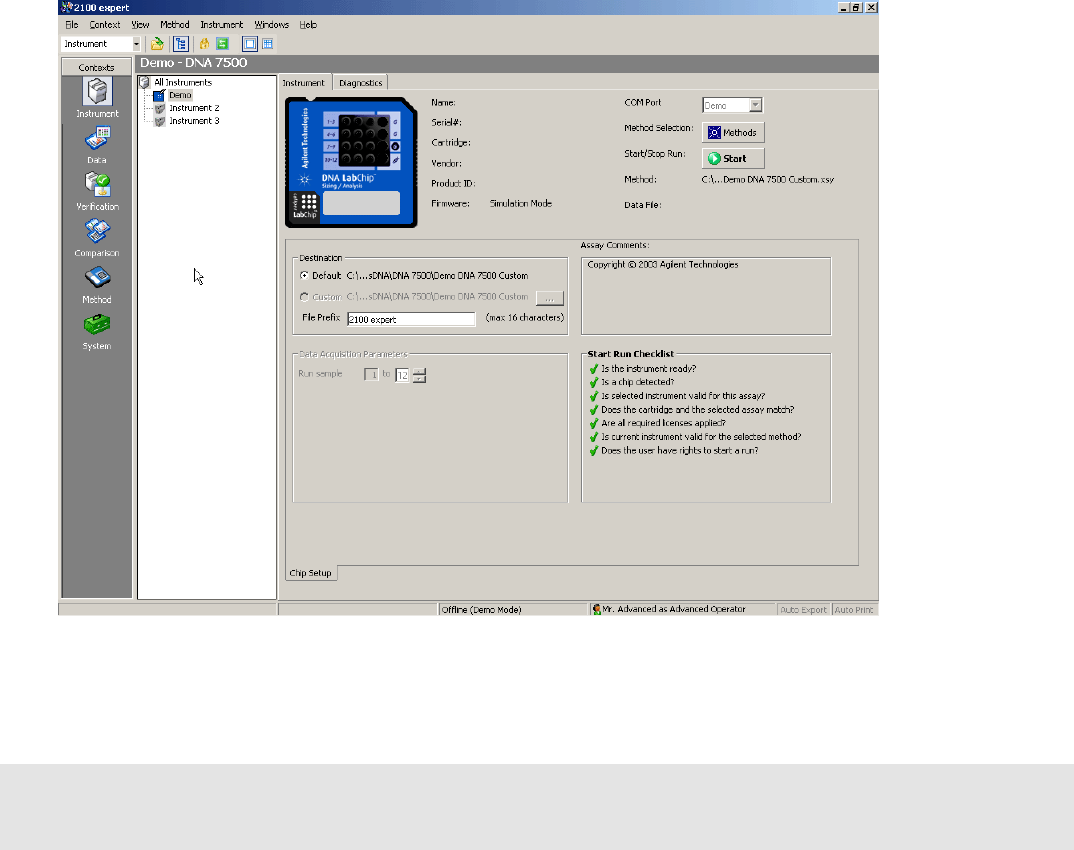This screenshot has width=1074, height=850.
Task: Select All Instruments tree root
Action: (x=183, y=82)
